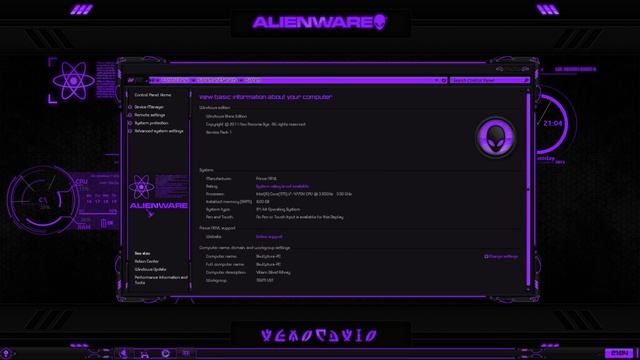
Task: Open System protection in sidebar
Action: click(x=151, y=123)
